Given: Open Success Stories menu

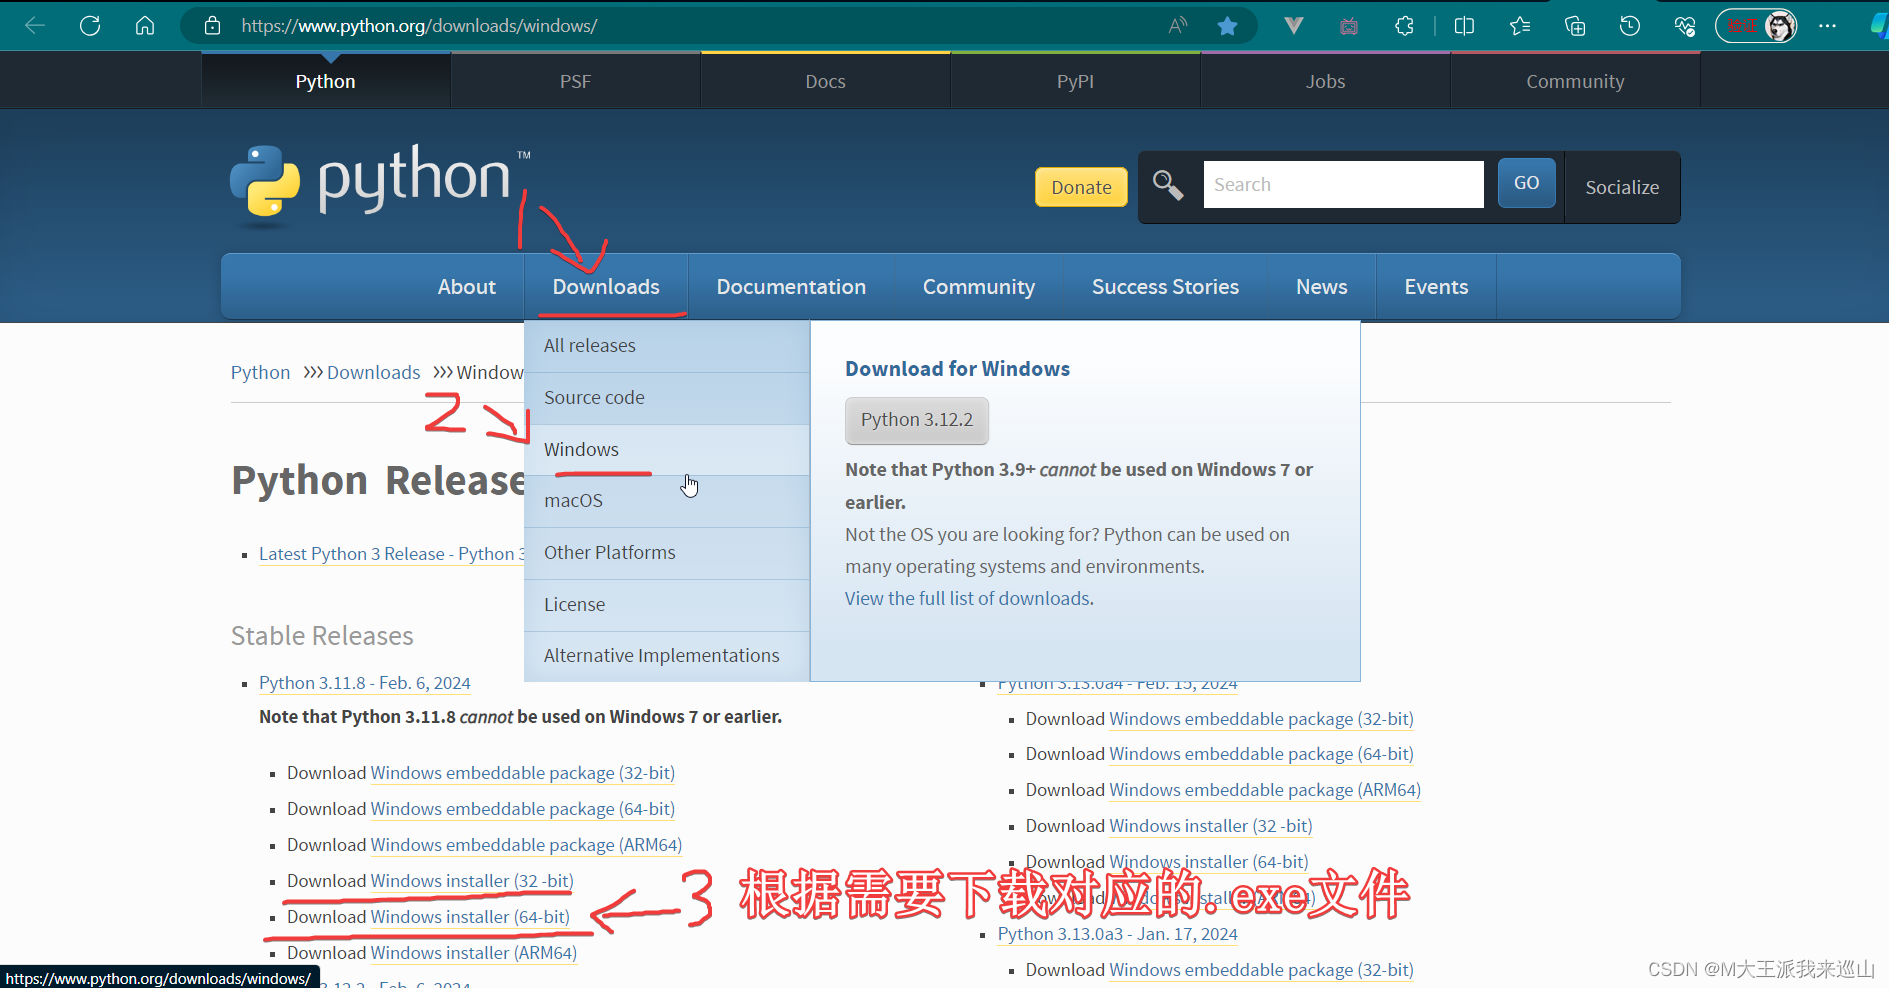Looking at the screenshot, I should click(1165, 287).
